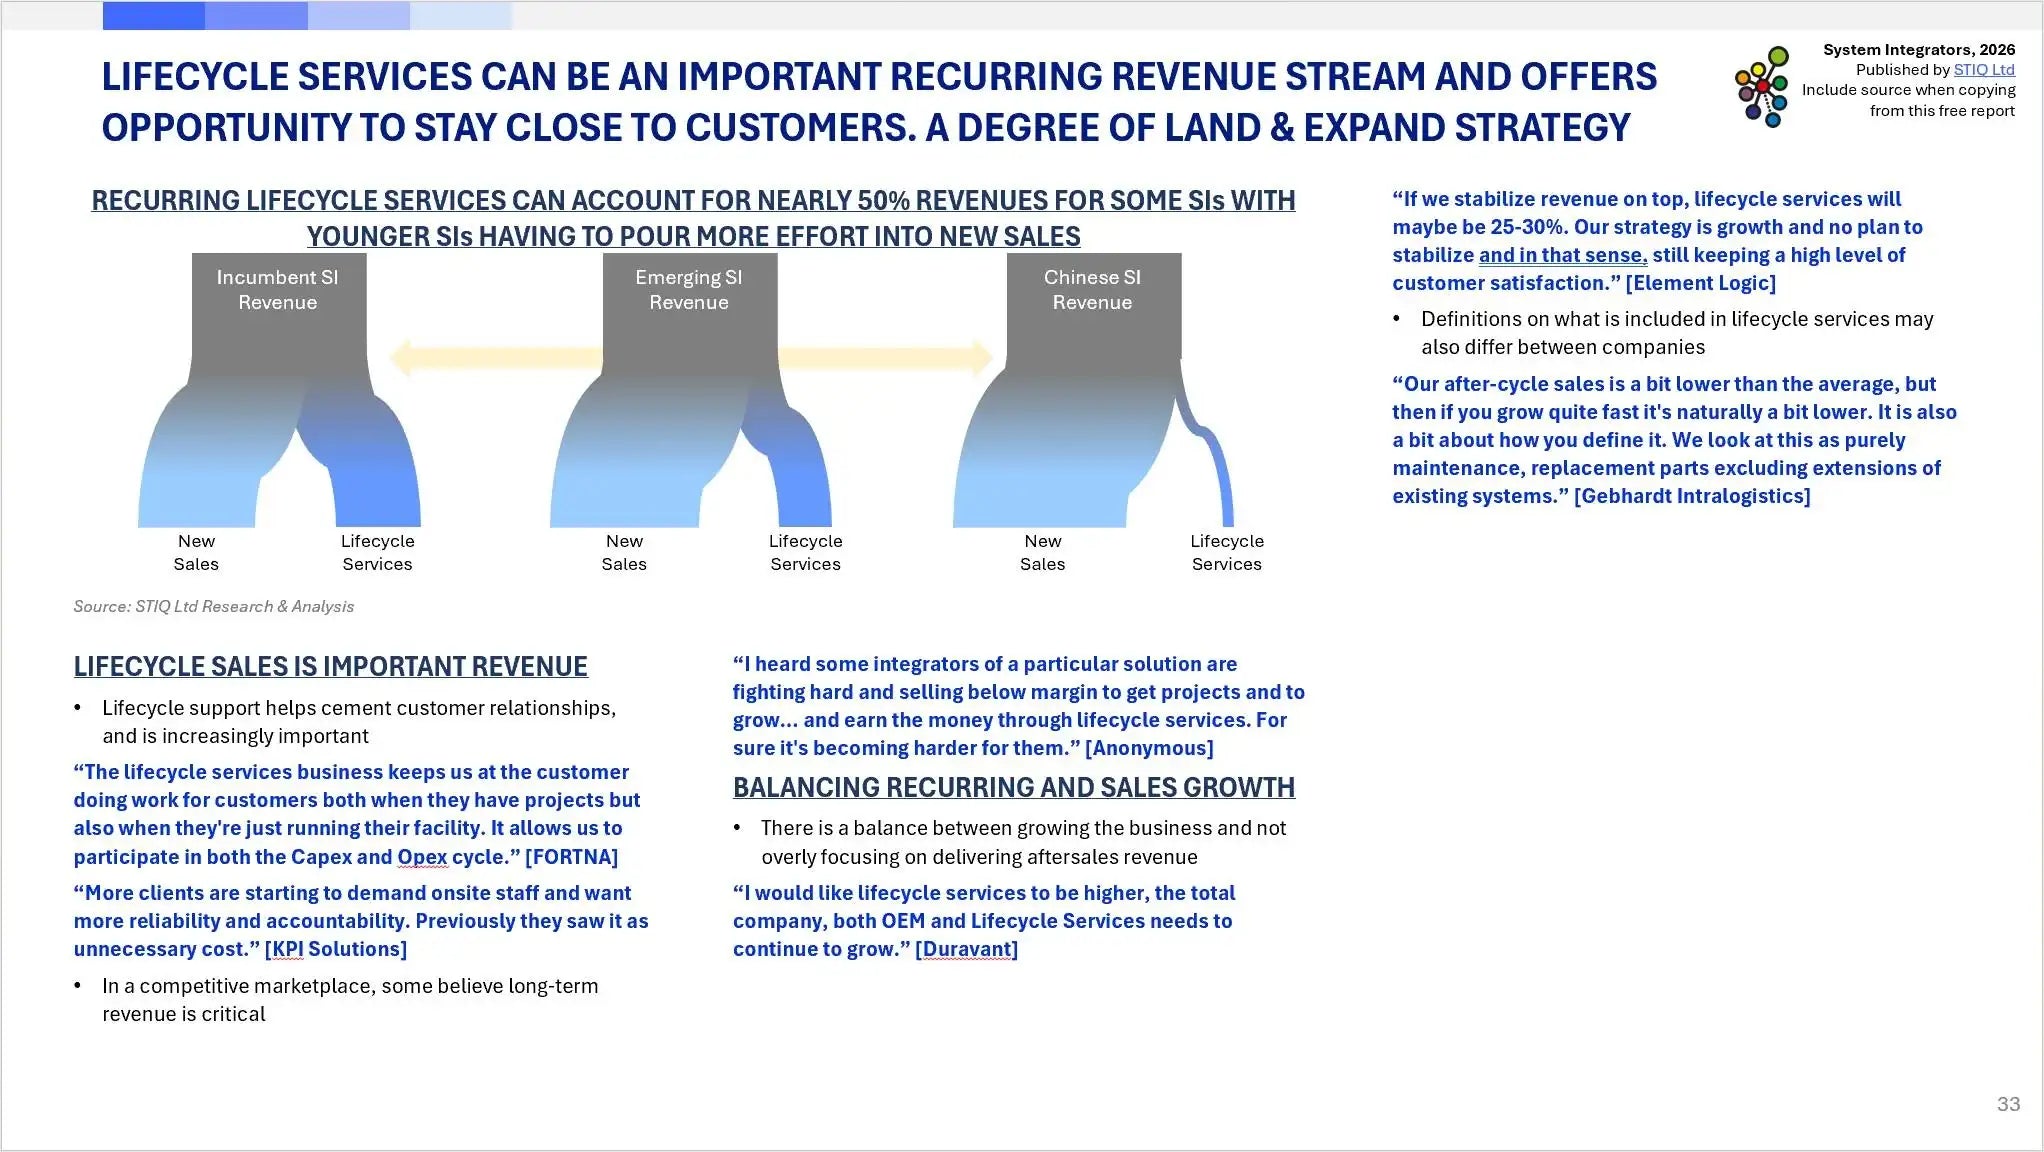
Task: Open the STIQ Ltd hyperlink
Action: [x=1984, y=70]
